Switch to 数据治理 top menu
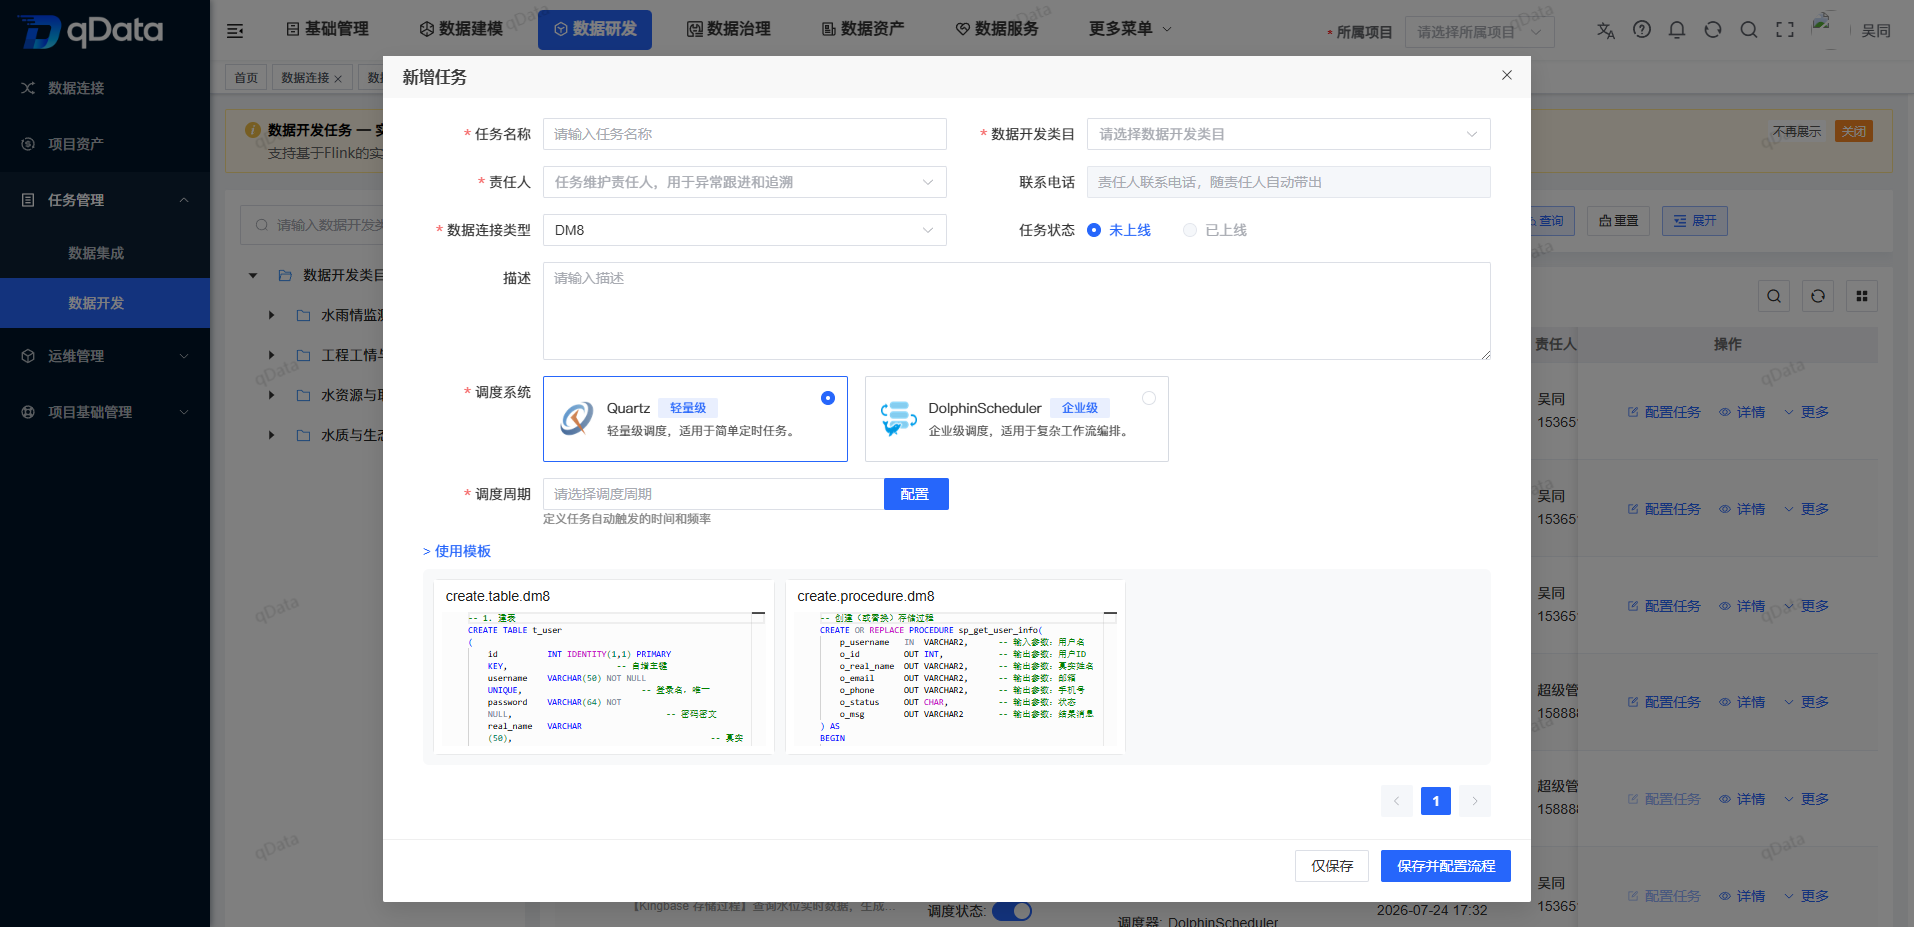This screenshot has height=927, width=1914. click(x=729, y=29)
